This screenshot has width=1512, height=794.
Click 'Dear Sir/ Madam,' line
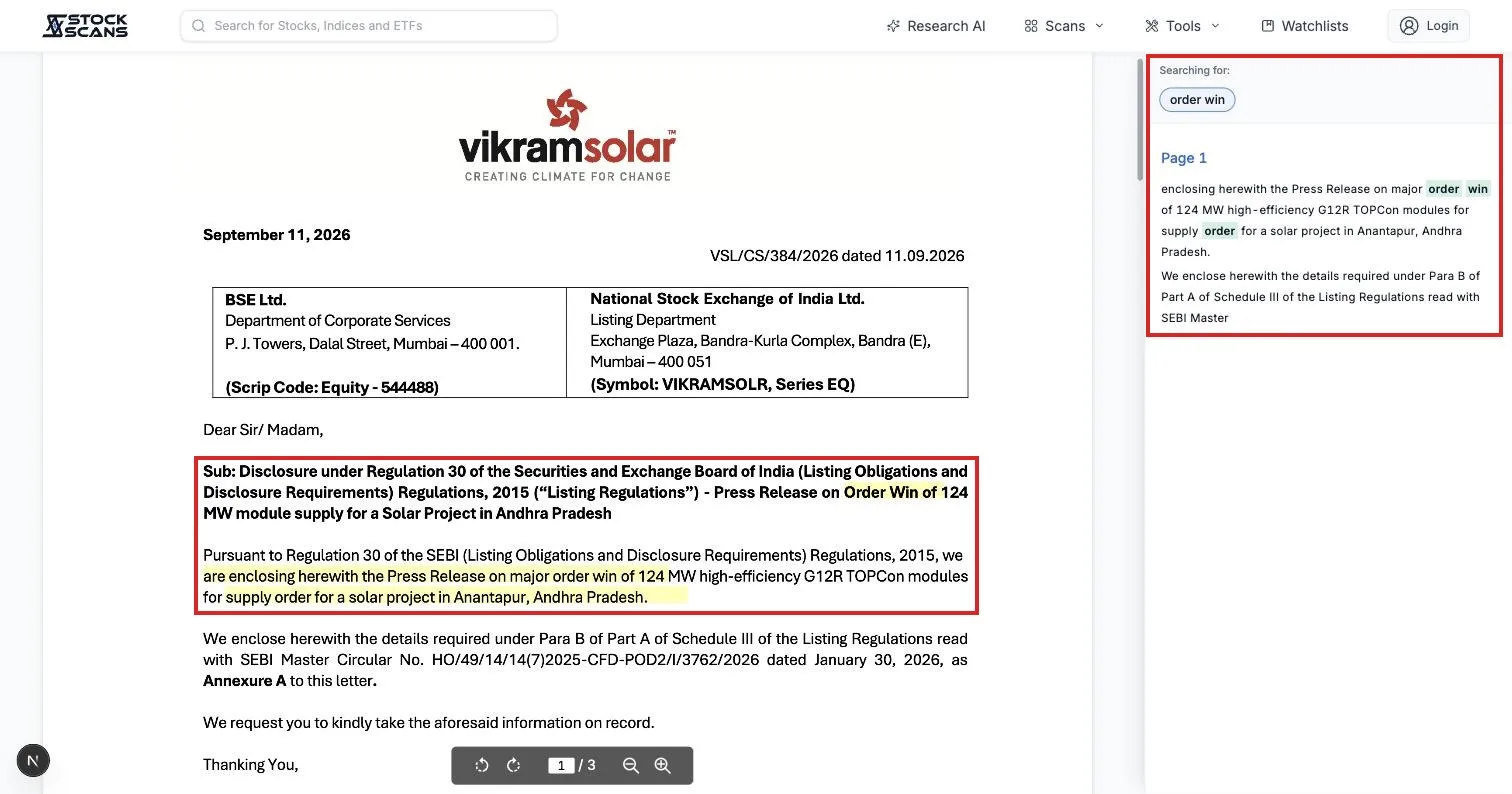tap(263, 430)
